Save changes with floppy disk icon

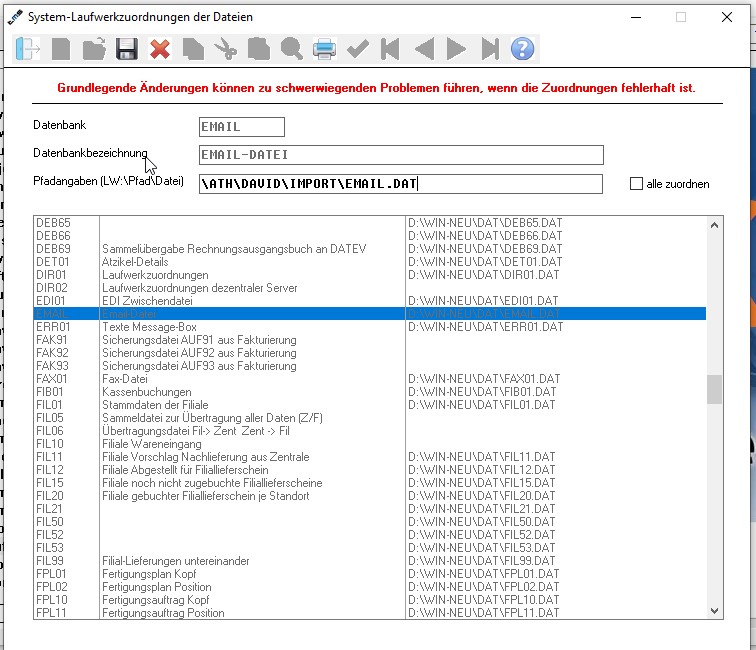127,49
